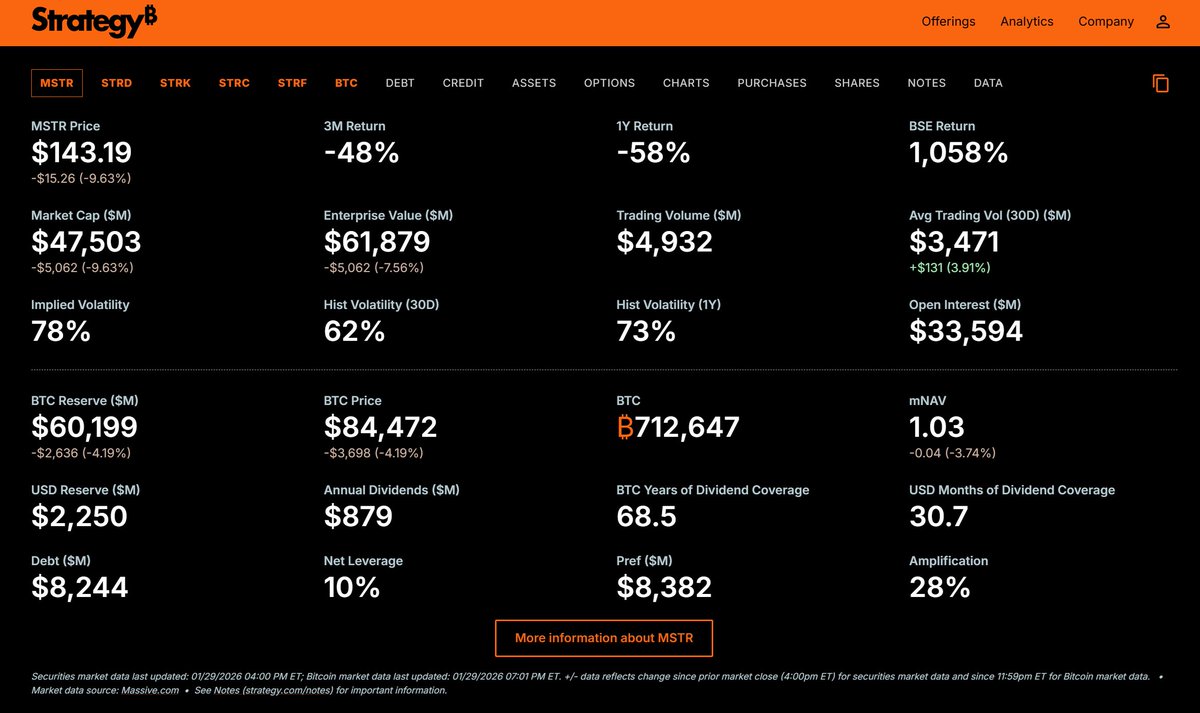Image resolution: width=1200 pixels, height=713 pixels.
Task: Select the MSTR tab
Action: click(57, 83)
